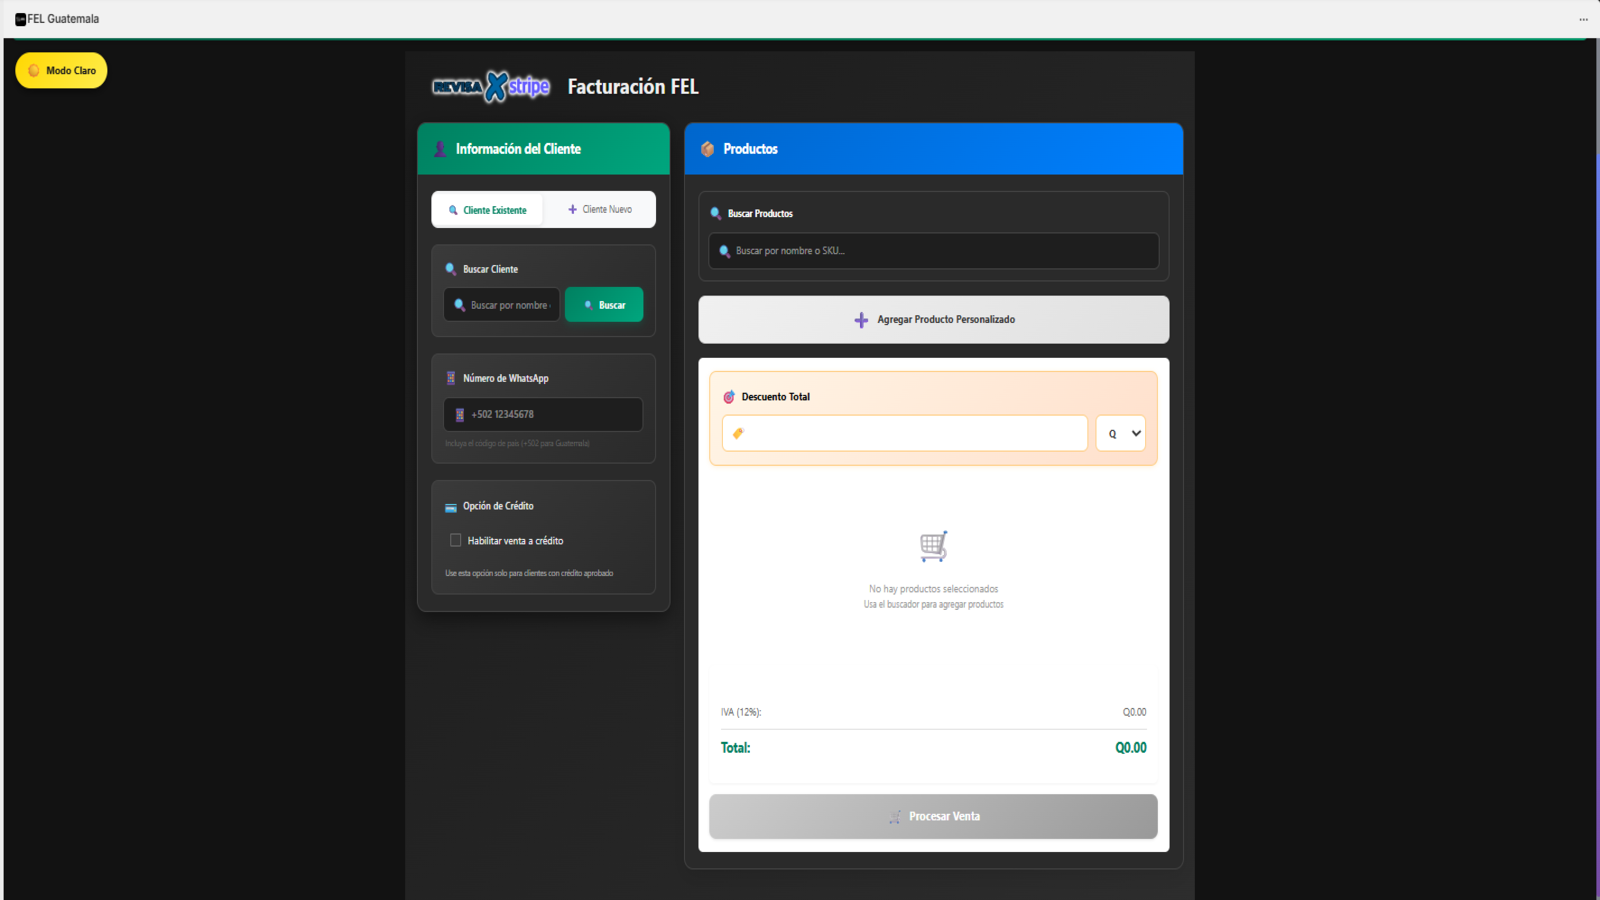Select the Cliente Nuevo tab
1600x900 pixels.
point(600,210)
